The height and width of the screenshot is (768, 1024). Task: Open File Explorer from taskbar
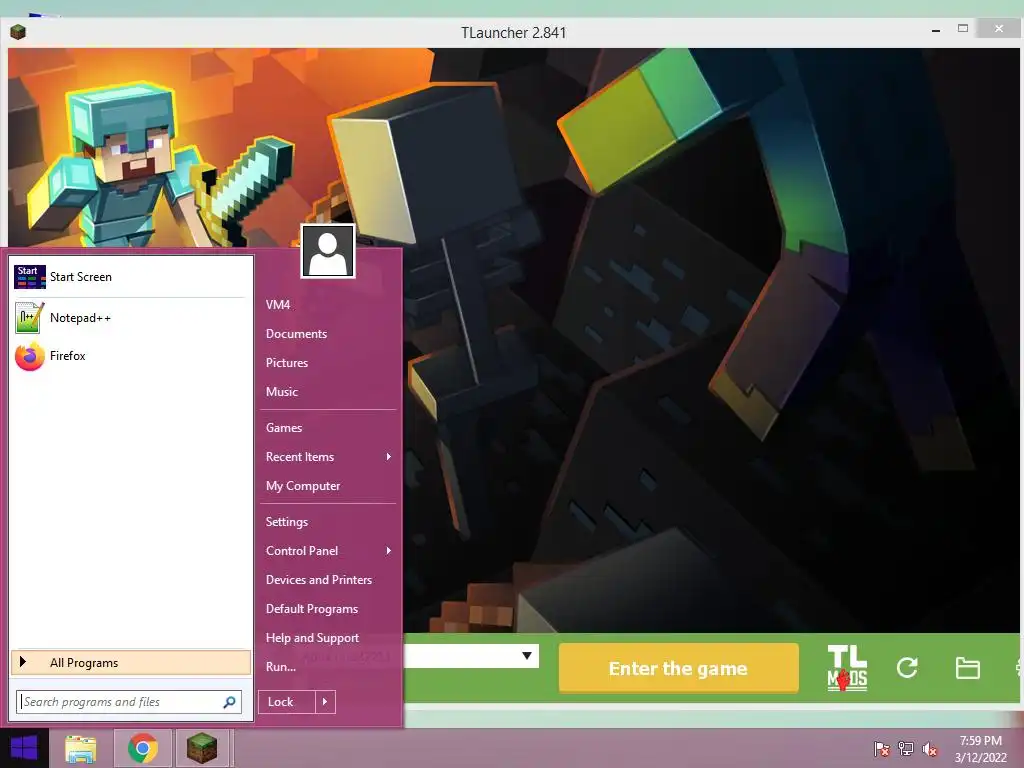coord(81,748)
